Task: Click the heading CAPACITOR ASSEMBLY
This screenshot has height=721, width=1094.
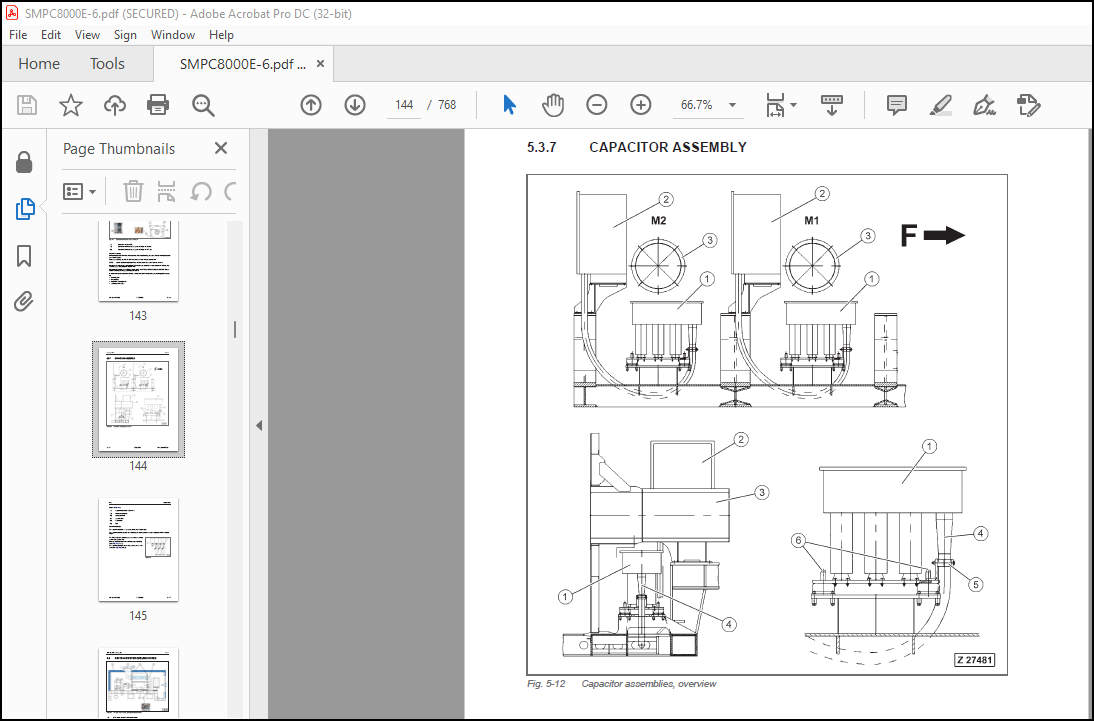Action: pyautogui.click(x=668, y=147)
